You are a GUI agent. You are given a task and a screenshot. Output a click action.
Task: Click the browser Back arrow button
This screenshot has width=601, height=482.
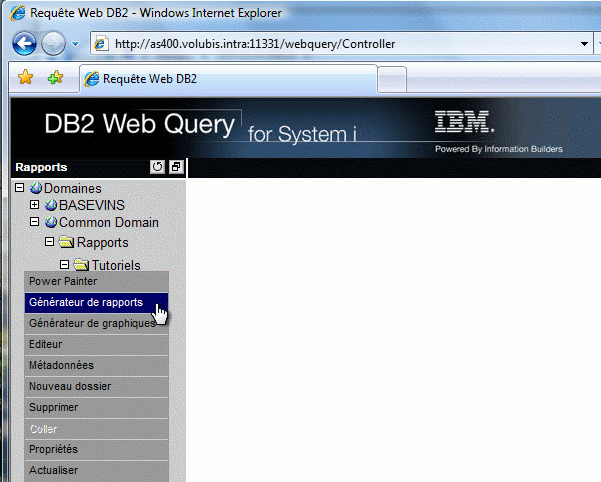25,44
